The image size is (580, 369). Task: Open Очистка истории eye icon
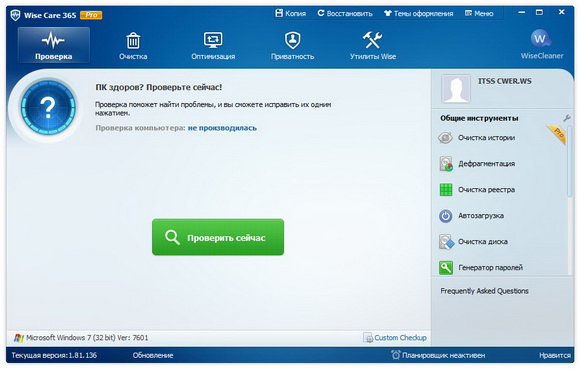[x=445, y=138]
